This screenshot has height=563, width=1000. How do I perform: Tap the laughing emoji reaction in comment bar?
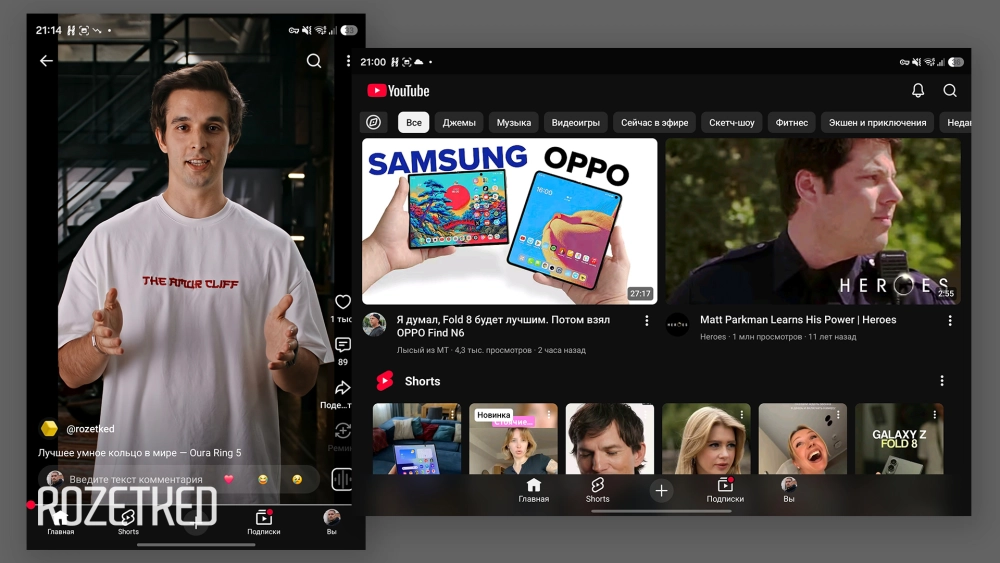point(263,479)
